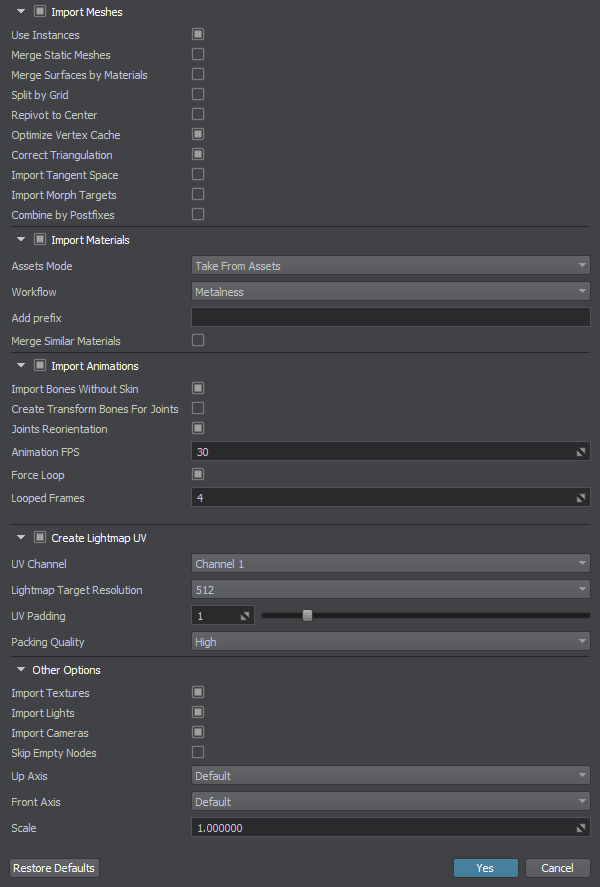Viewport: 600px width, 887px height.
Task: Open the Lightmap Target Resolution dropdown
Action: (x=391, y=589)
